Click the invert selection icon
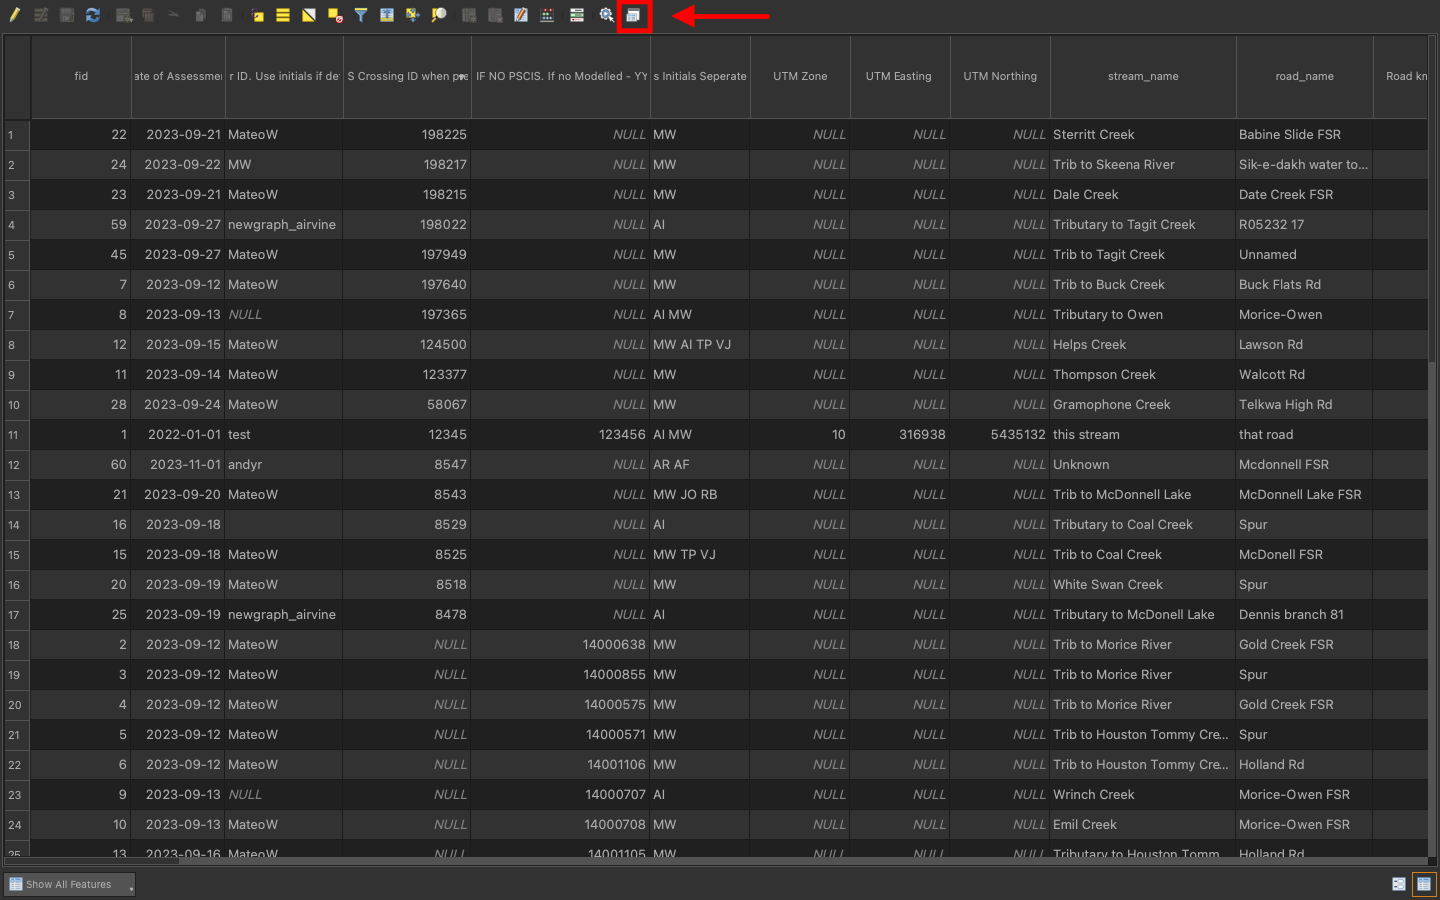This screenshot has height=900, width=1440. click(309, 15)
